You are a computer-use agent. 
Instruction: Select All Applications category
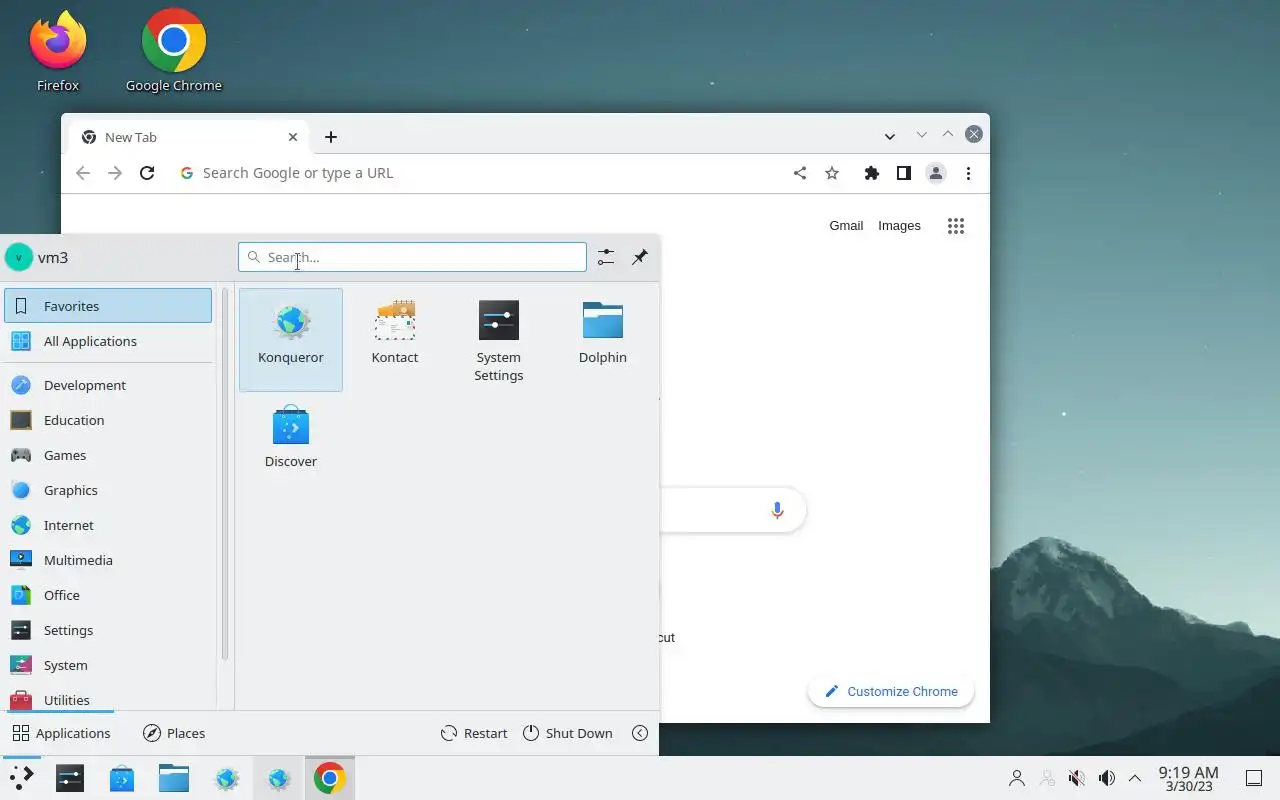tap(108, 341)
